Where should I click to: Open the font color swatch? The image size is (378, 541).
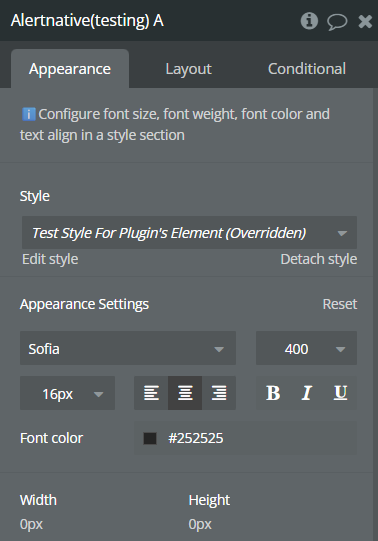[150, 438]
